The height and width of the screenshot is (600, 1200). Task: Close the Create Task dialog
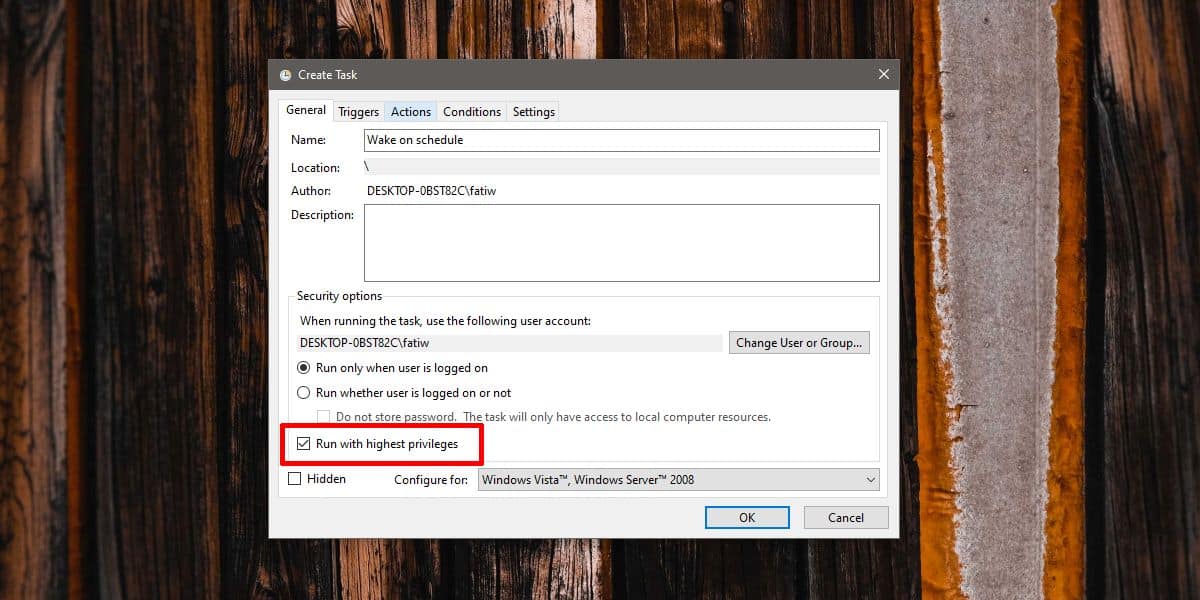tap(883, 74)
